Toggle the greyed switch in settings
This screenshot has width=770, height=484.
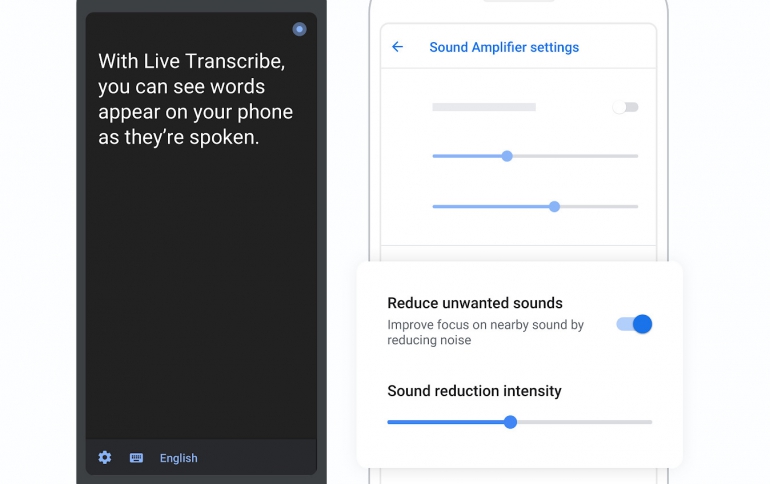tap(625, 107)
